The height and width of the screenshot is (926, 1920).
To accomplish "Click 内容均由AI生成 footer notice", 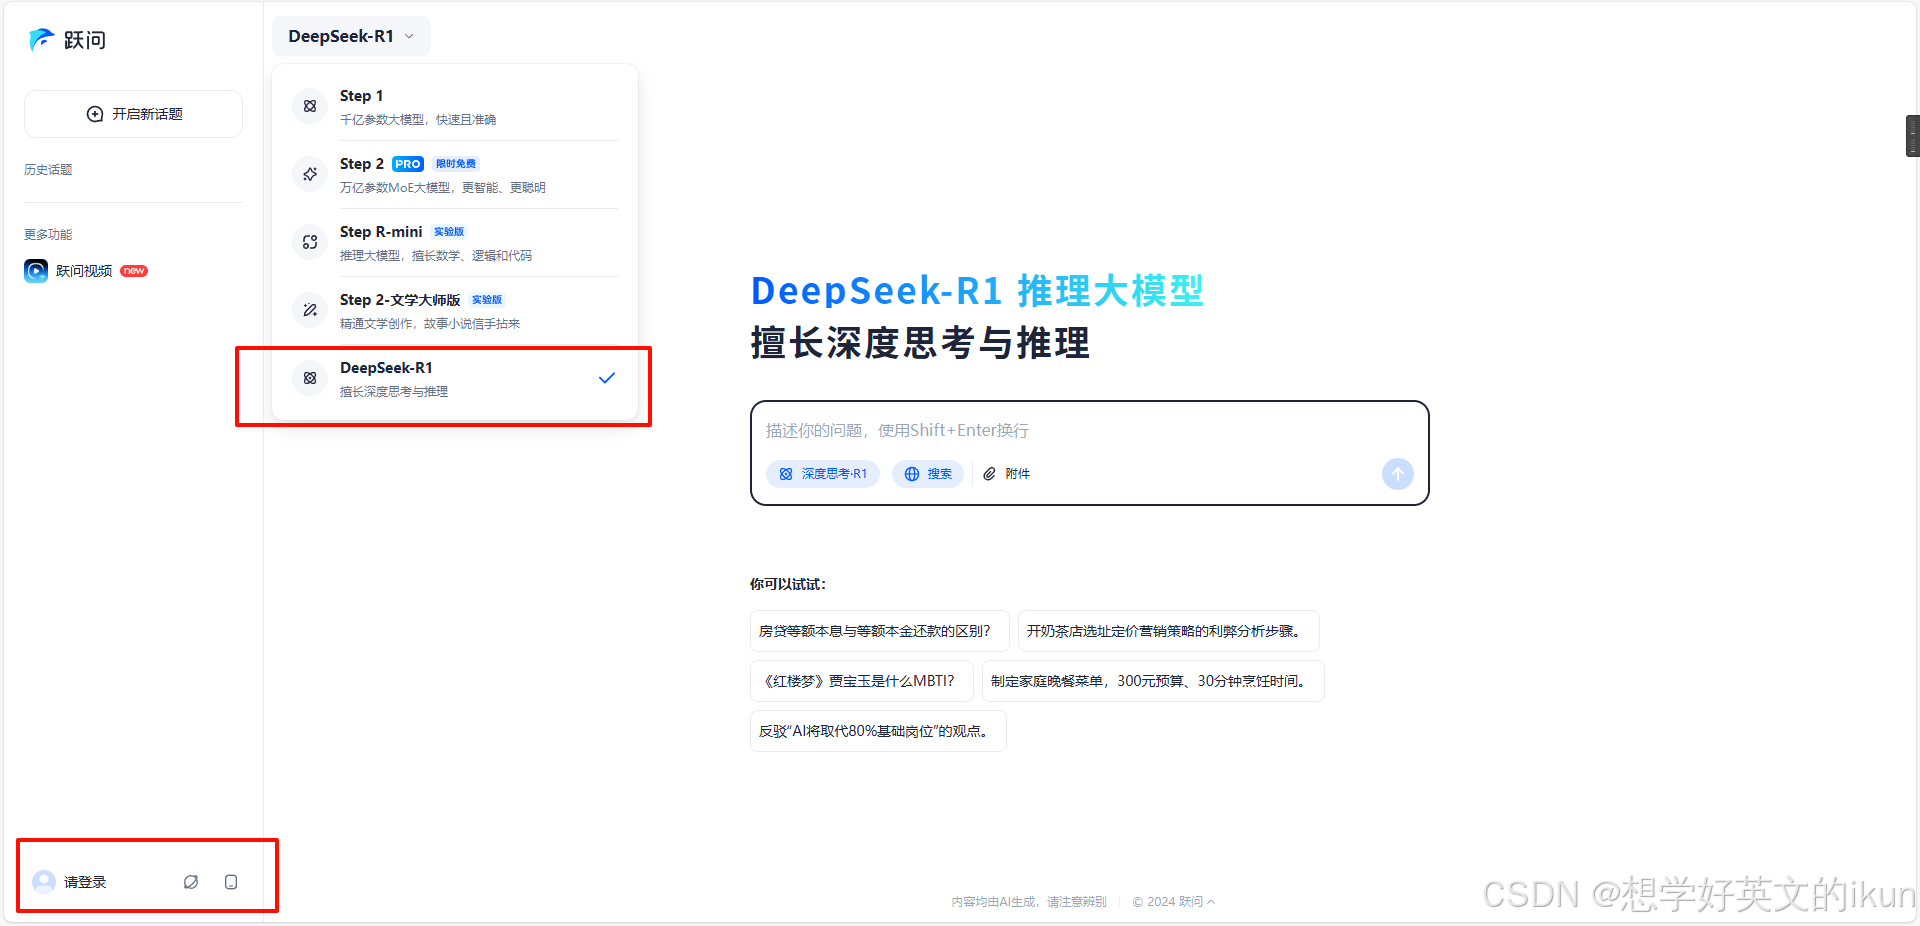I will [x=1028, y=902].
